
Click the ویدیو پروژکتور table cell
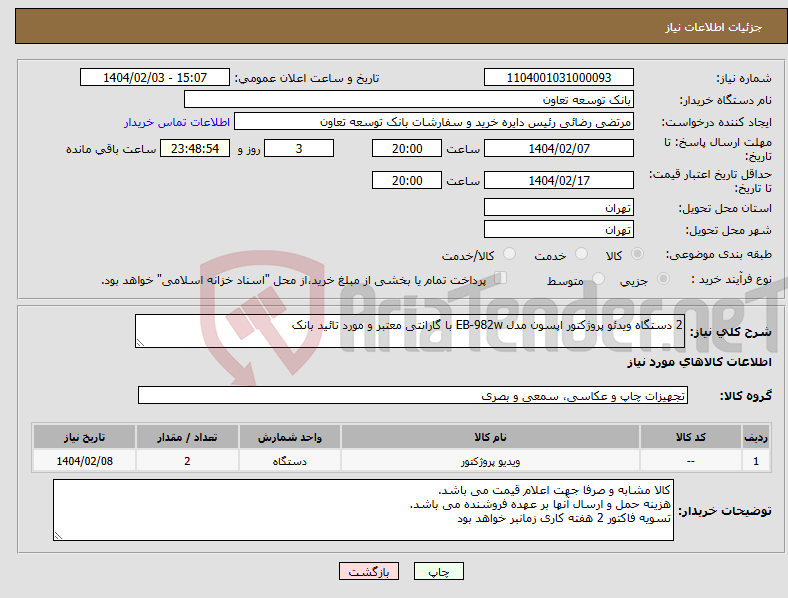point(490,460)
